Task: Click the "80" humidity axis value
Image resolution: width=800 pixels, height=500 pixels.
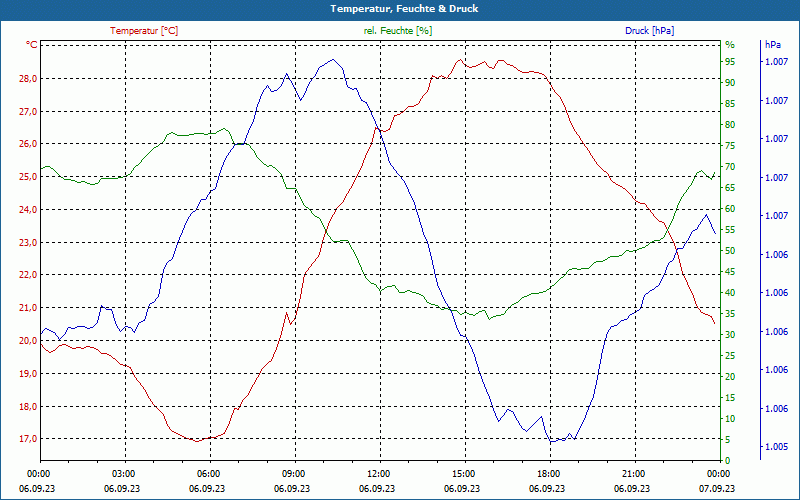Action: coord(731,124)
